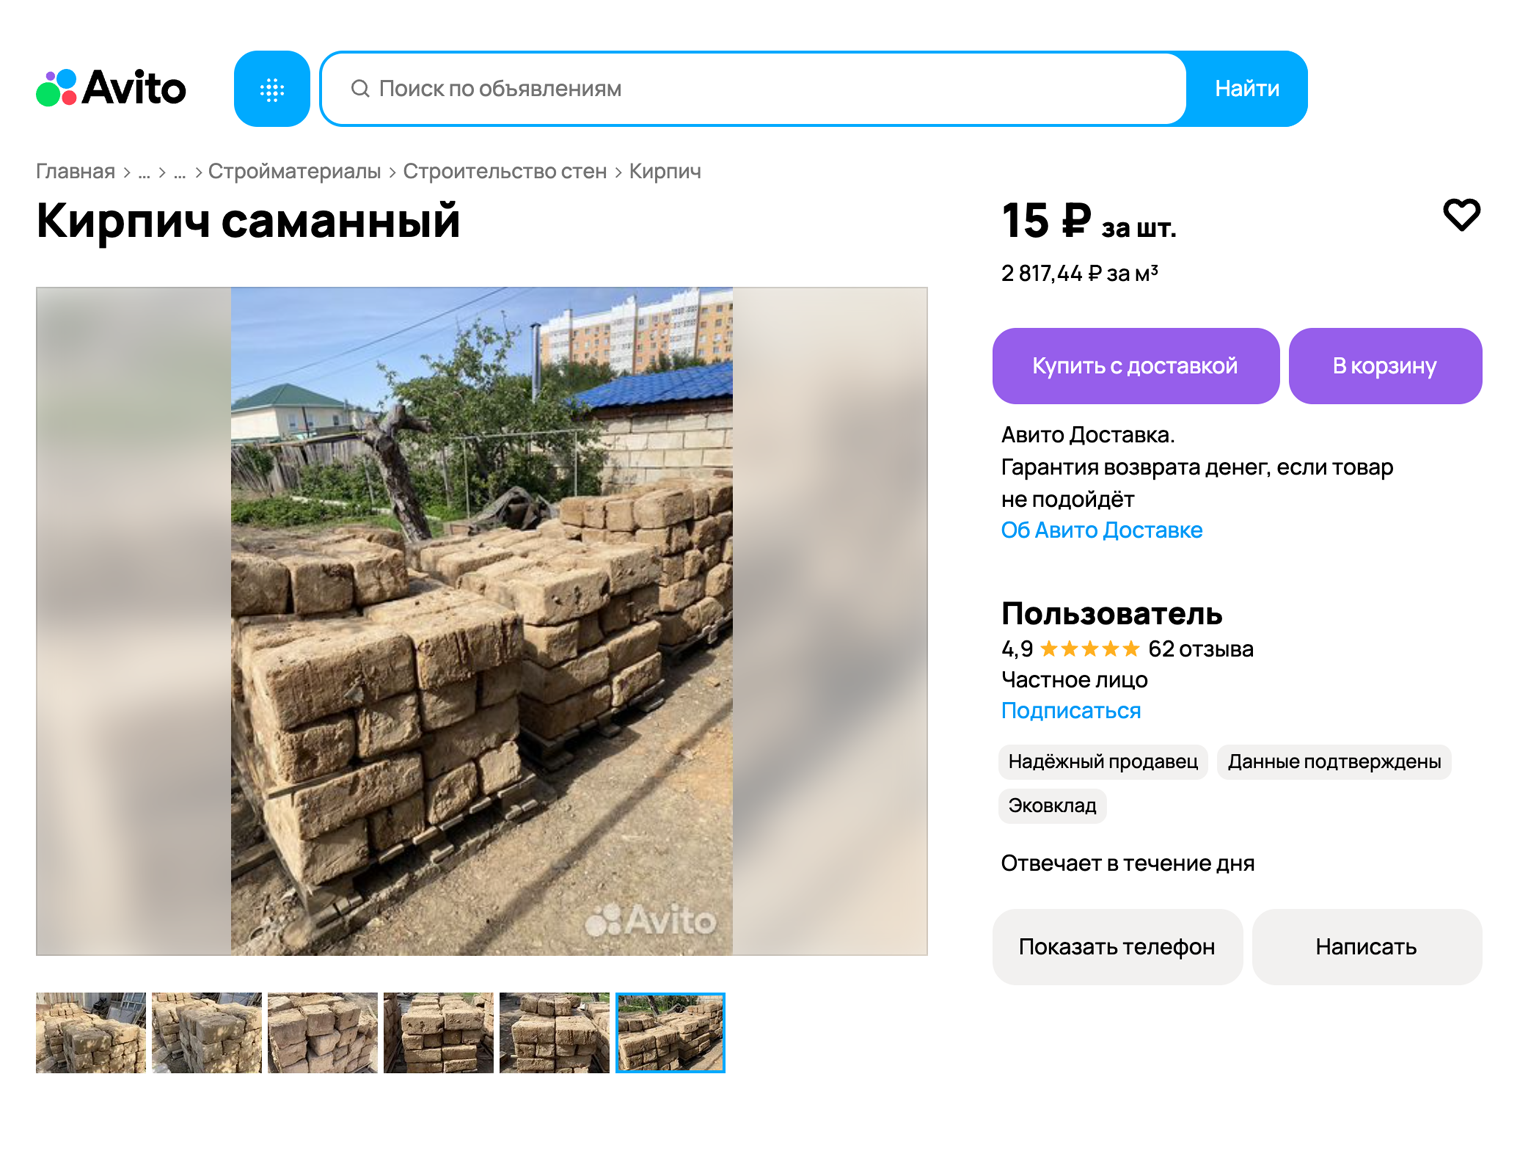This screenshot has height=1151, width=1520.
Task: Click the 'Частное лицо' label
Action: 1074,680
